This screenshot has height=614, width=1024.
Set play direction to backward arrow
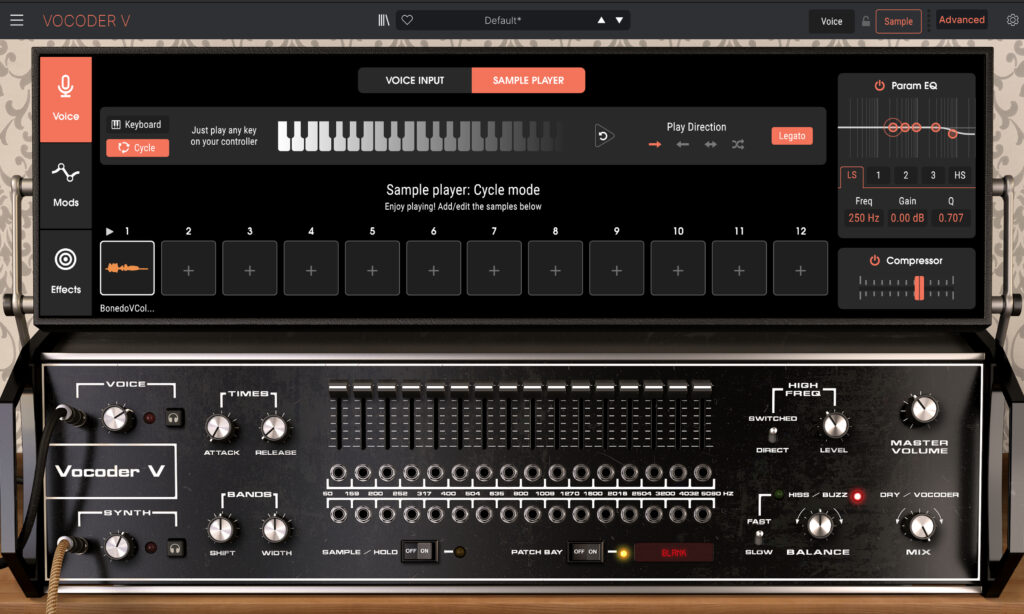click(682, 144)
